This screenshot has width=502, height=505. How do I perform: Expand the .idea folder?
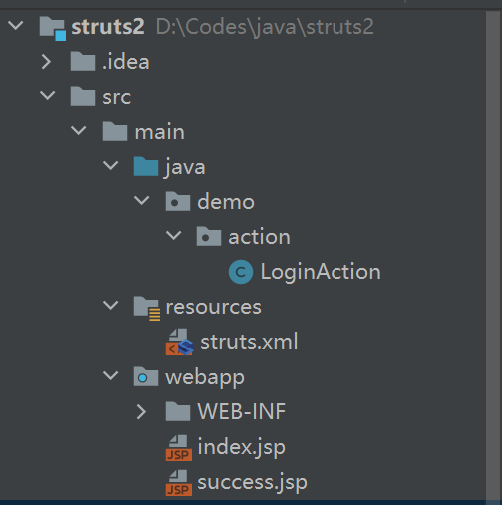[x=46, y=62]
